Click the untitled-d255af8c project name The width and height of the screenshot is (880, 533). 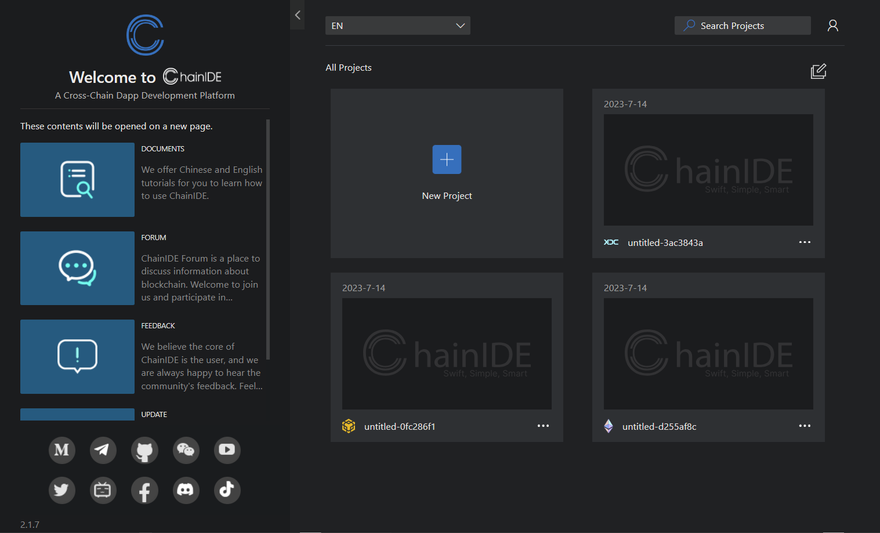pyautogui.click(x=659, y=426)
